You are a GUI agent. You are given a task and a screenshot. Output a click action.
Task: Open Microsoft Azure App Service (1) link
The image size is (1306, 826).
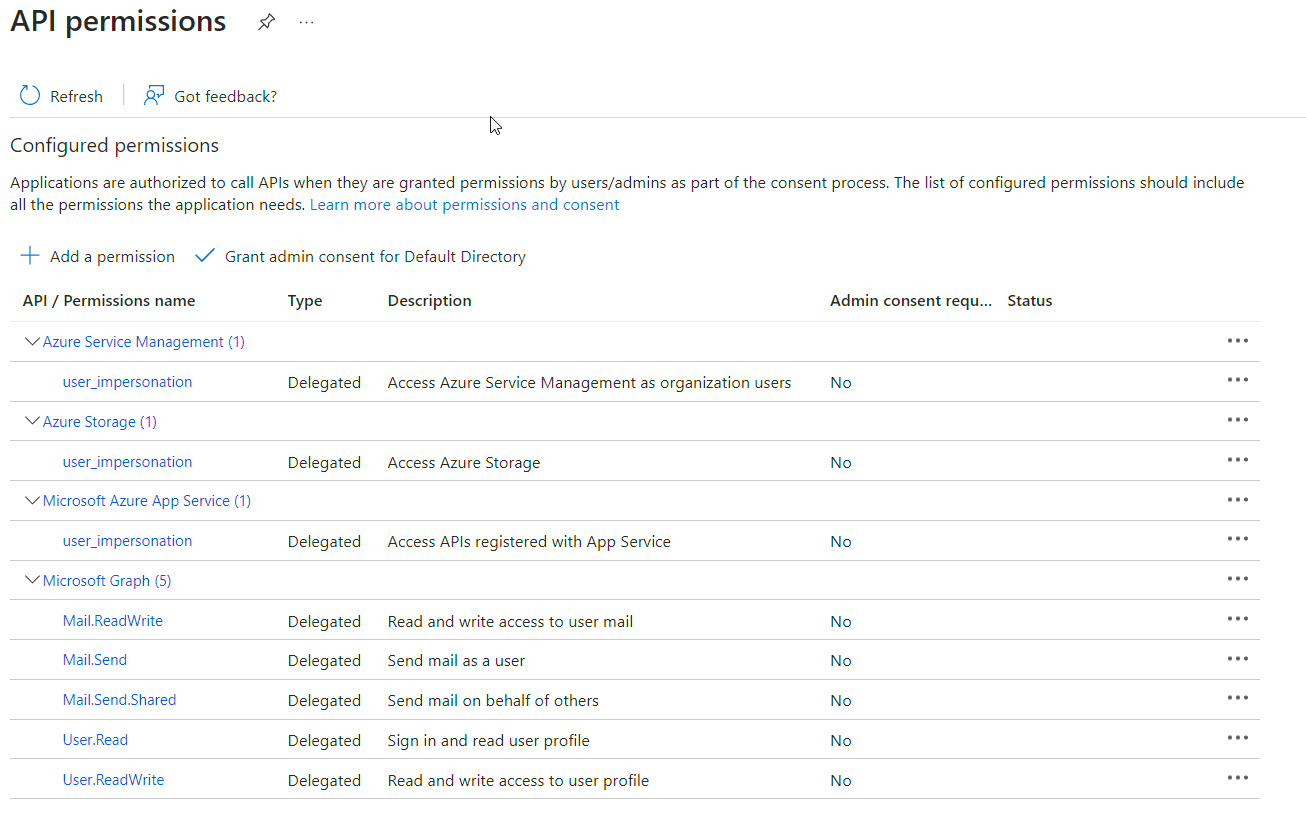147,501
